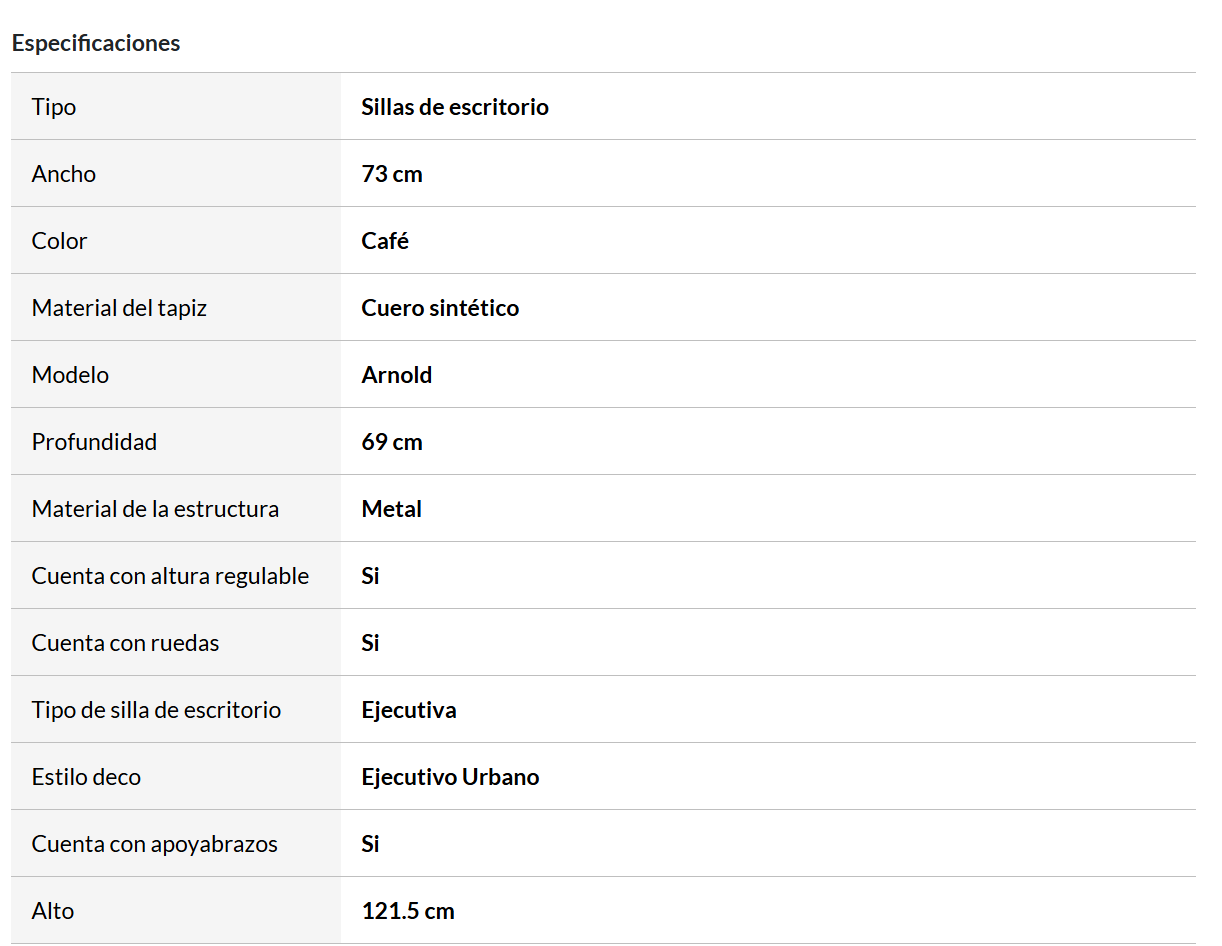Select the 121.5 cm height value
Image resolution: width=1222 pixels, height=946 pixels.
408,911
